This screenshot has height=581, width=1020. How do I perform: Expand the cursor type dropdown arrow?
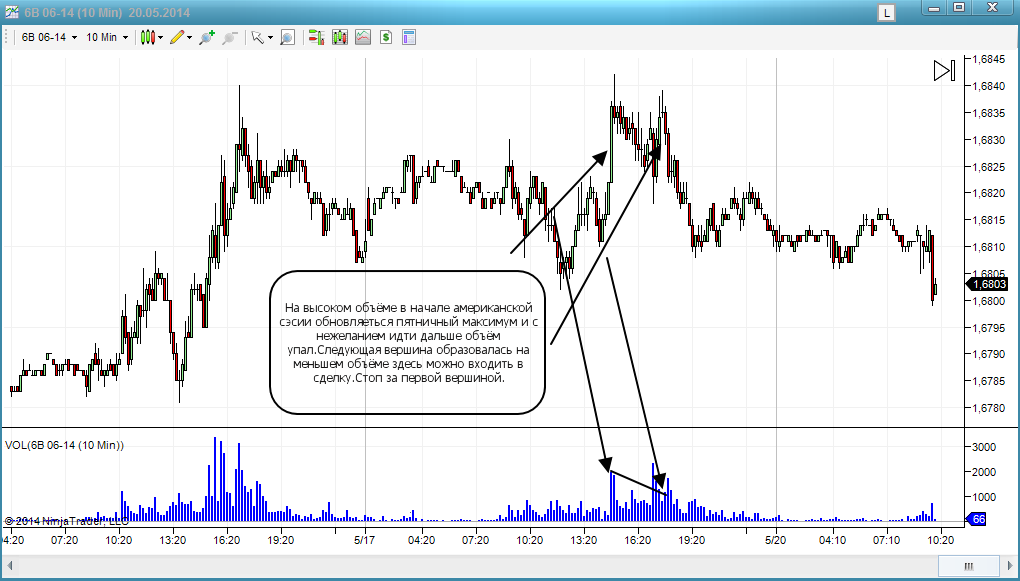tap(270, 38)
